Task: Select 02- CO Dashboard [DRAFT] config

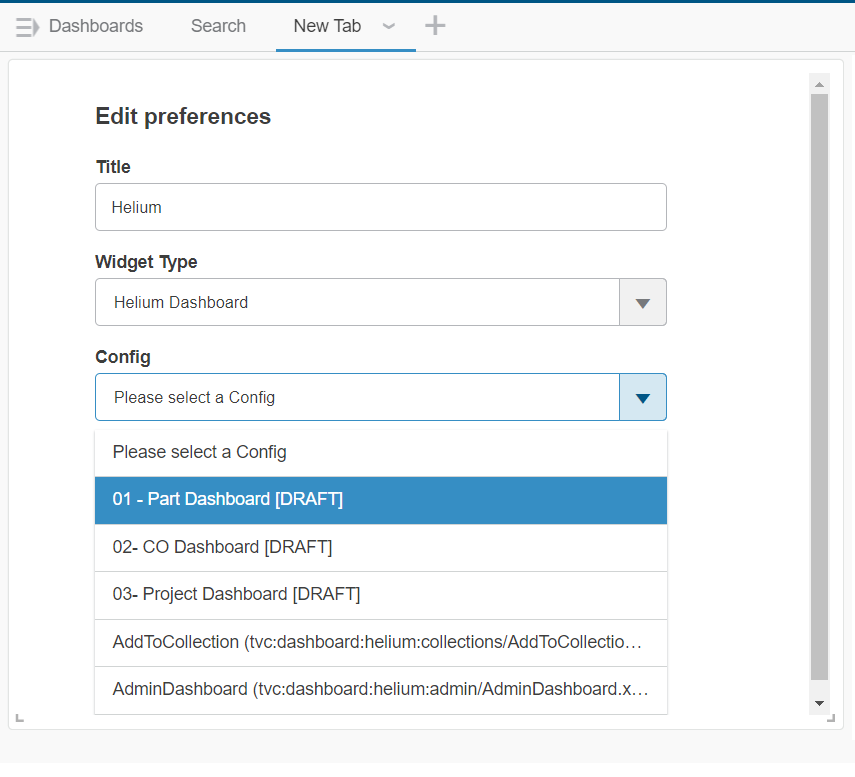Action: click(380, 547)
